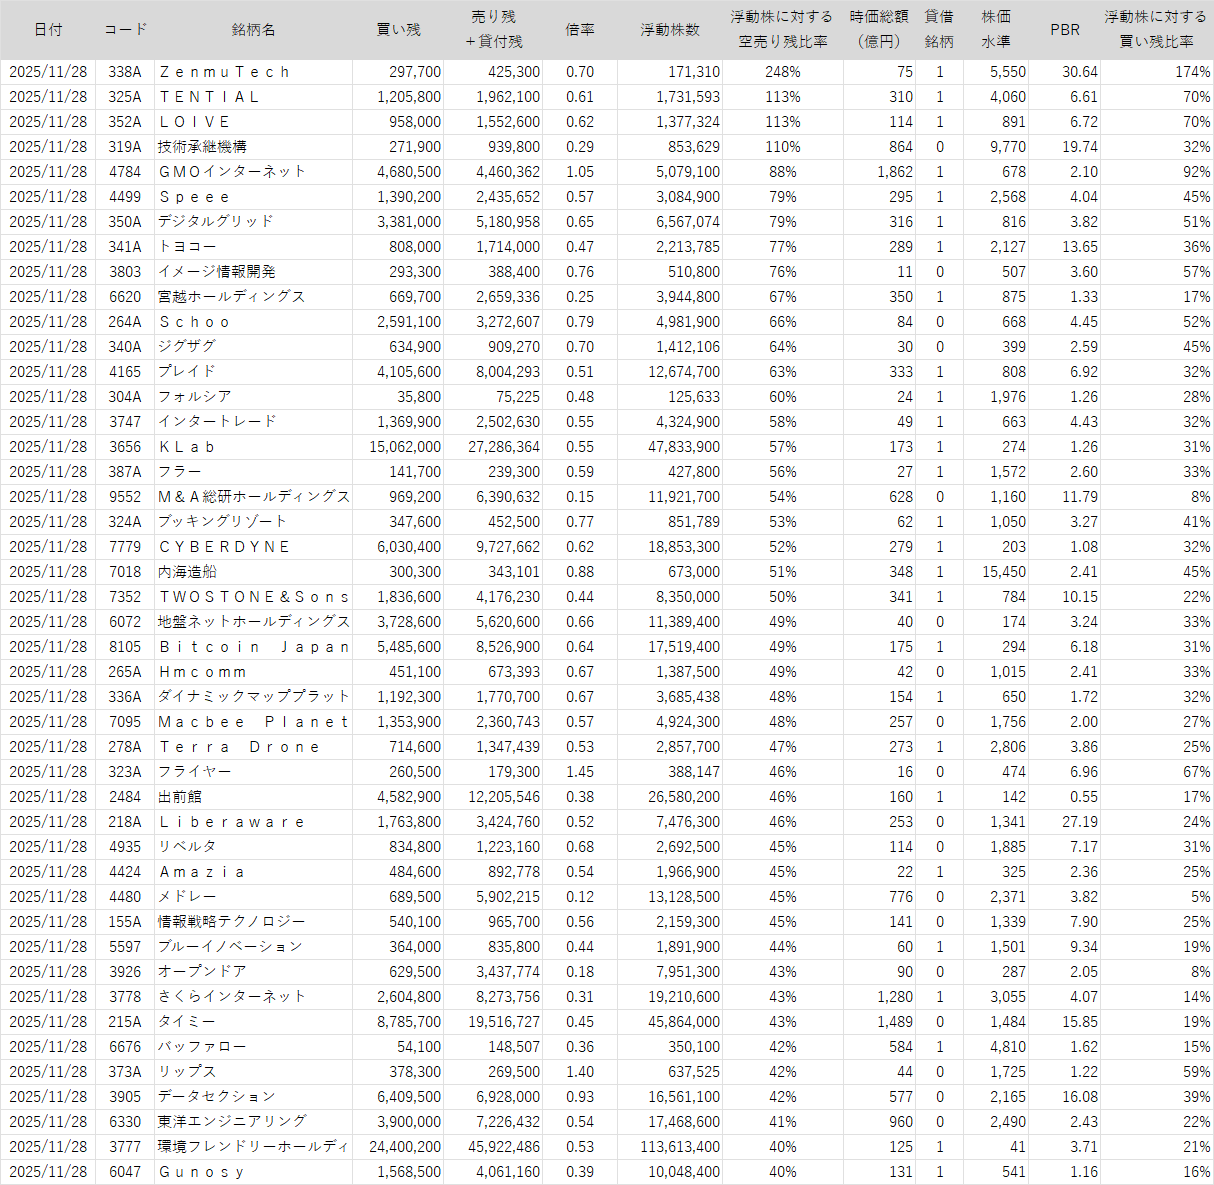Click the 時価総額(億円) column header
1214x1185 pixels.
pyautogui.click(x=879, y=30)
